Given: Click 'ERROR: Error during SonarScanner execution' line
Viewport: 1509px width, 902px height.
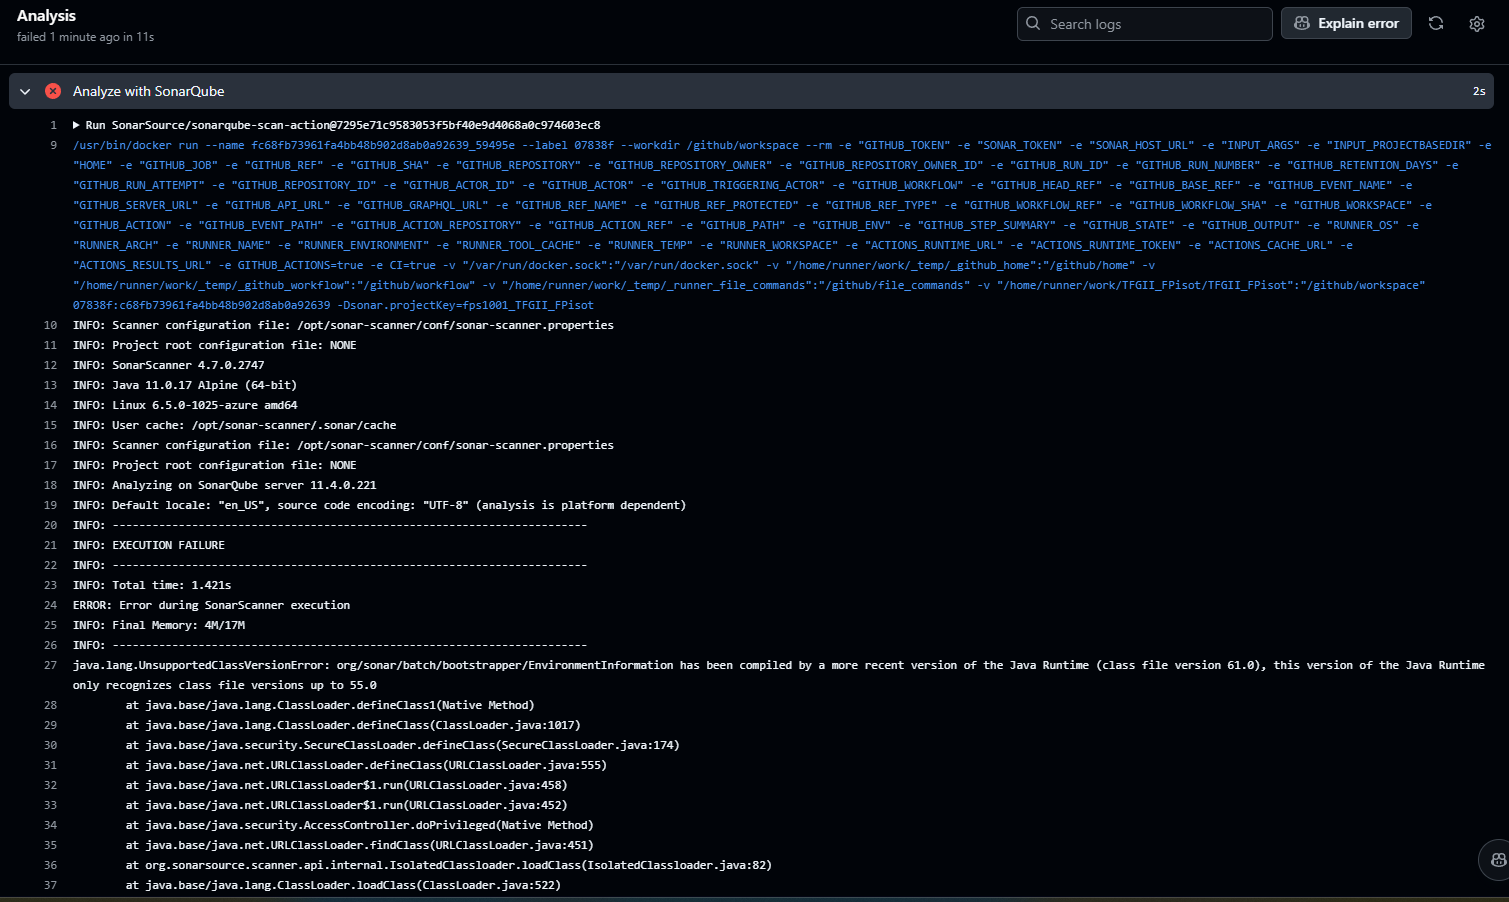Looking at the screenshot, I should tap(211, 605).
